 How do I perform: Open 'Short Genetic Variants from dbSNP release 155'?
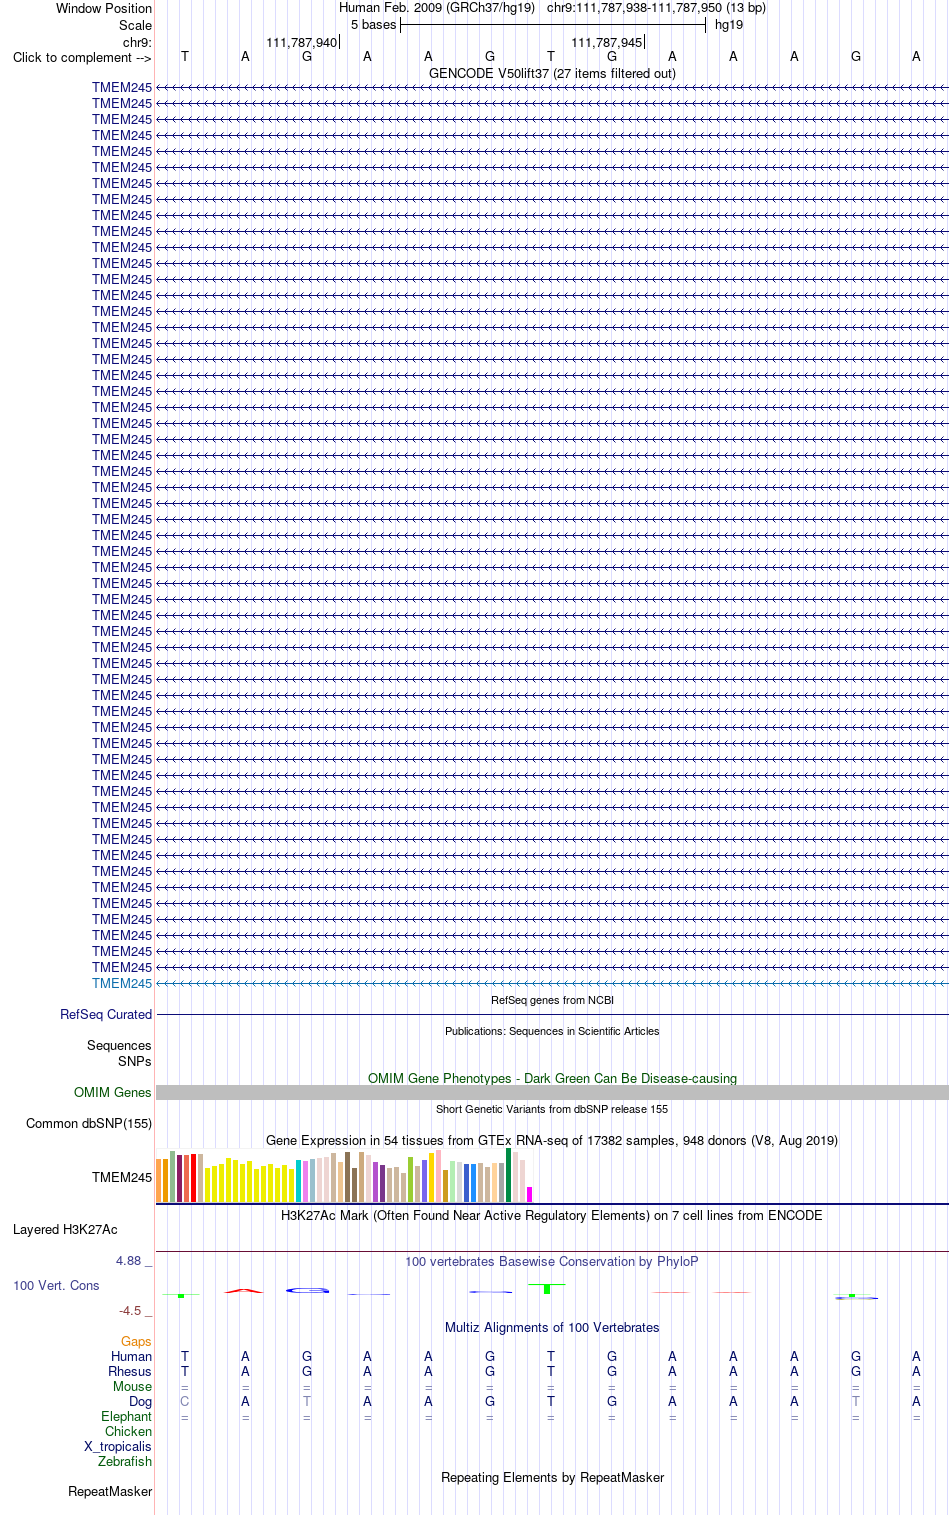(x=552, y=1109)
